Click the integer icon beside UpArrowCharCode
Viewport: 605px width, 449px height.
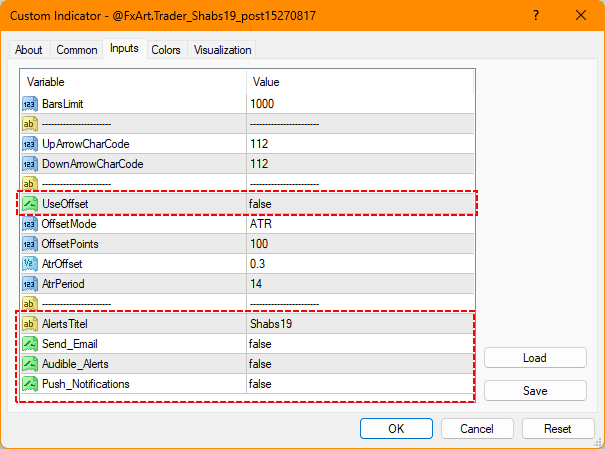[30, 144]
